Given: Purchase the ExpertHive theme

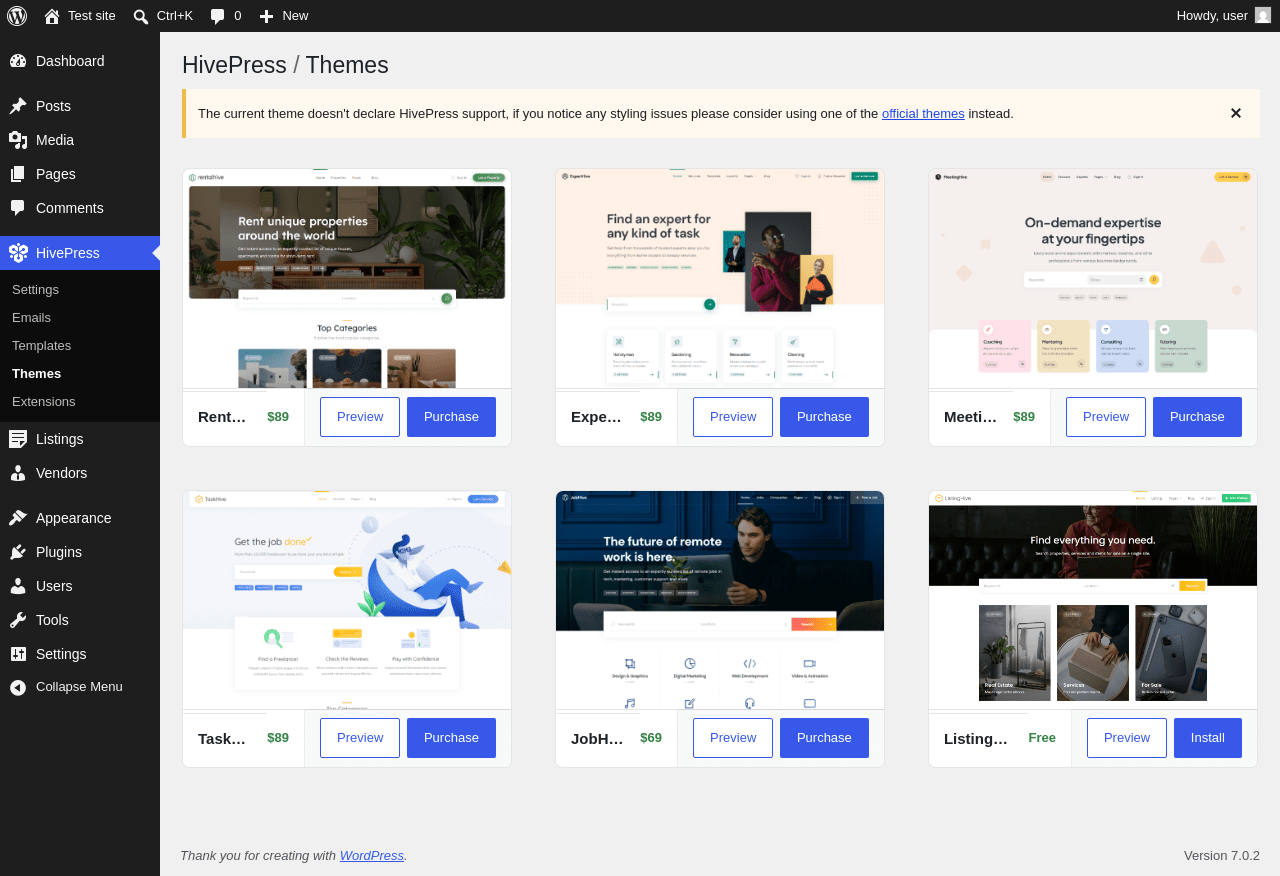Looking at the screenshot, I should (x=824, y=417).
